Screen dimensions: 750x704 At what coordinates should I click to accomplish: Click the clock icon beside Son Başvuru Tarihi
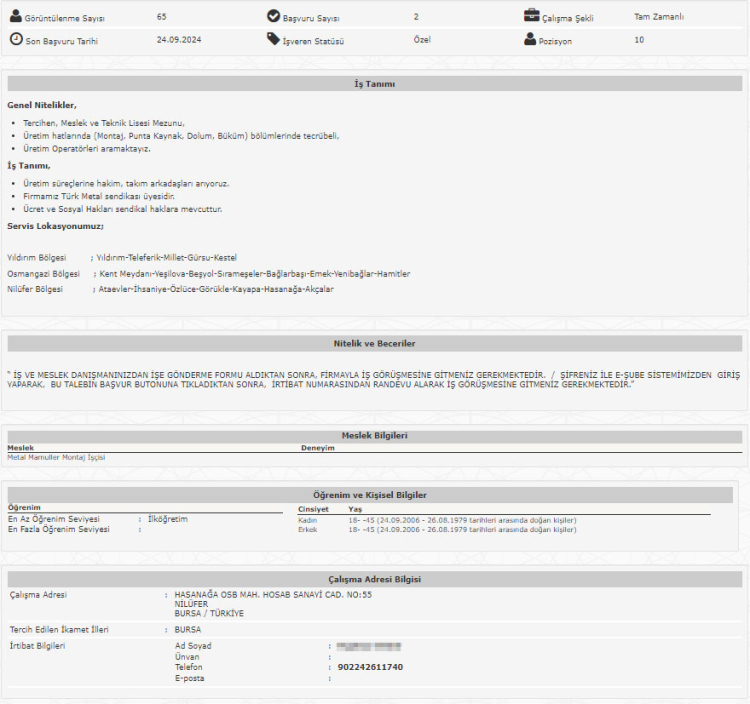click(16, 40)
